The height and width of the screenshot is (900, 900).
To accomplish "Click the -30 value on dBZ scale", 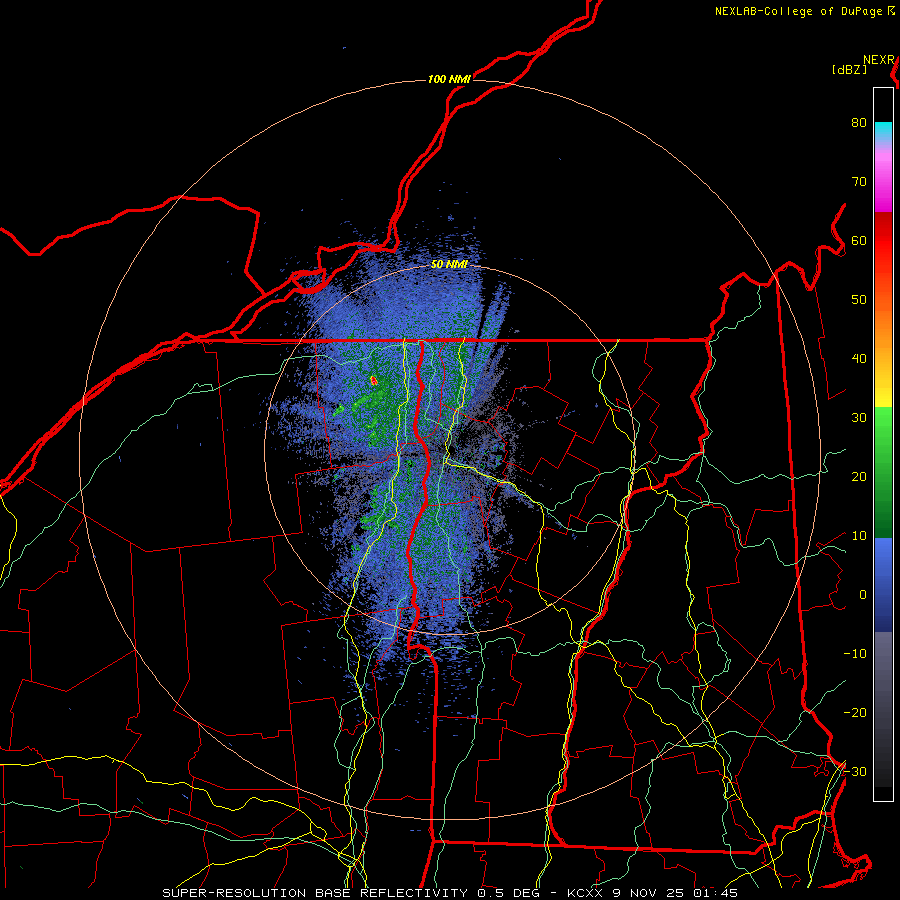I will coord(855,772).
